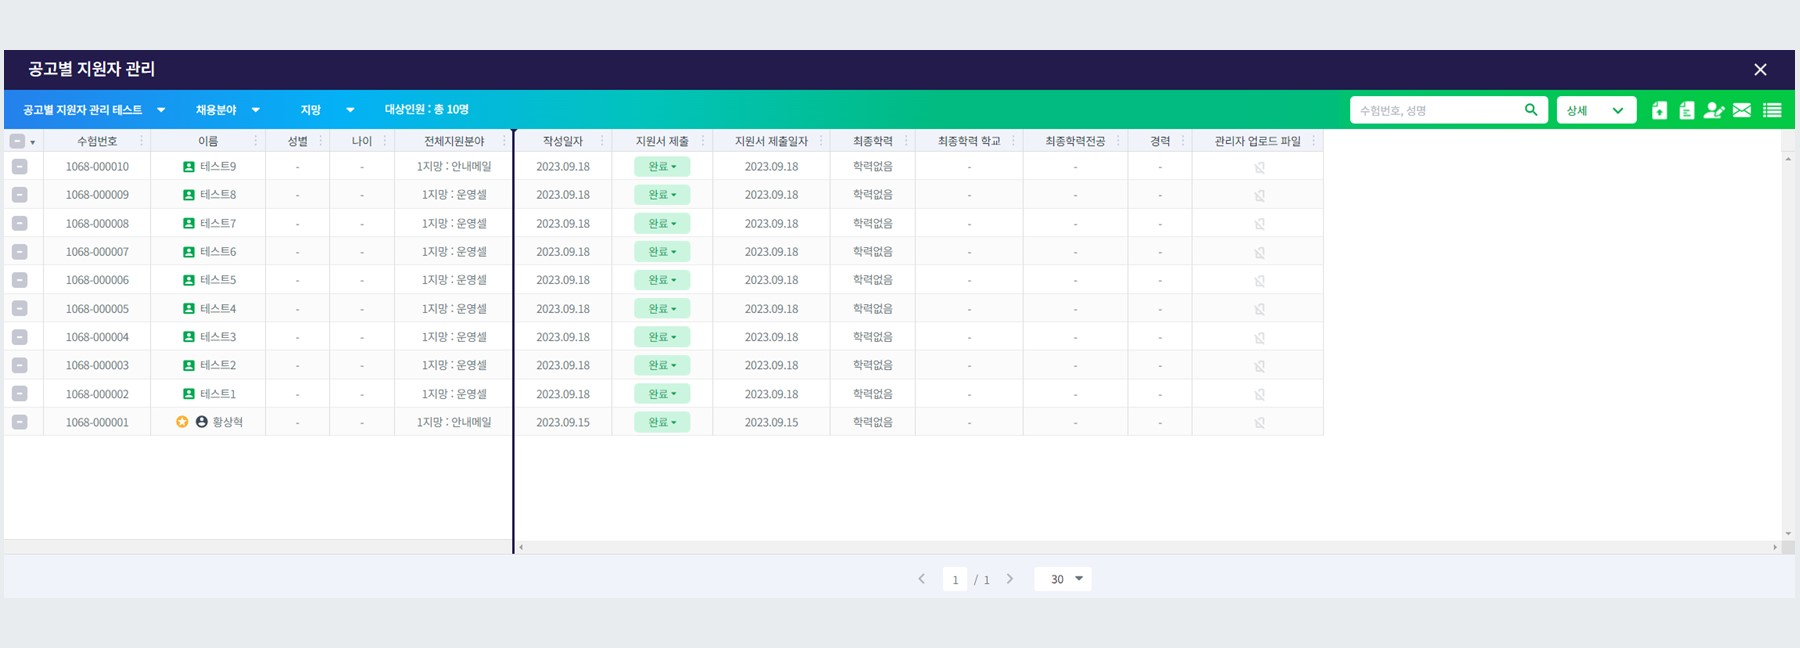
Task: Go to the next page arrow
Action: 1010,579
